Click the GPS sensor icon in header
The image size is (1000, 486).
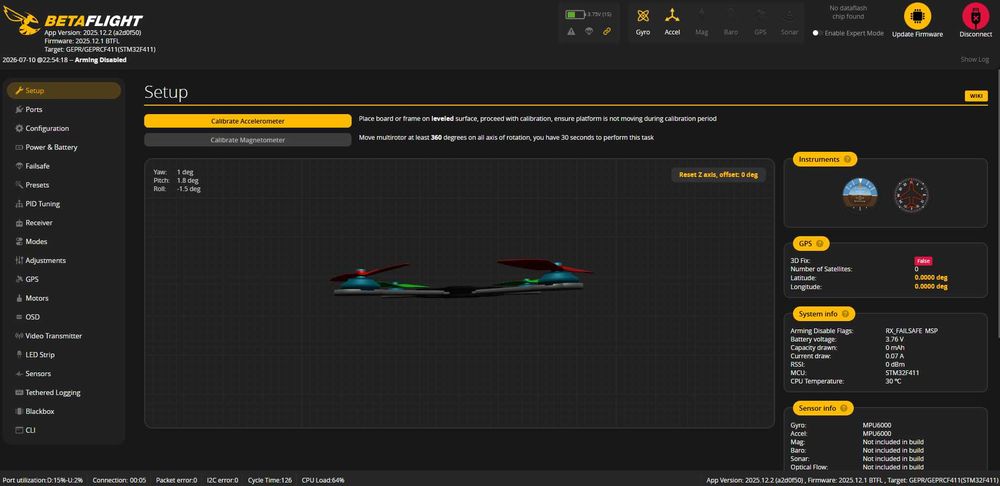pyautogui.click(x=760, y=14)
